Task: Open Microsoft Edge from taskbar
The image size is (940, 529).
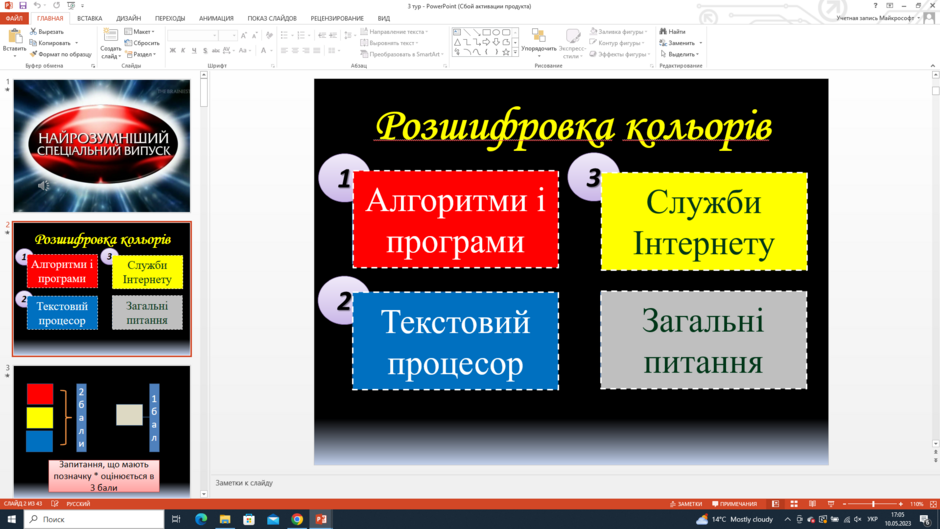Action: 201,519
